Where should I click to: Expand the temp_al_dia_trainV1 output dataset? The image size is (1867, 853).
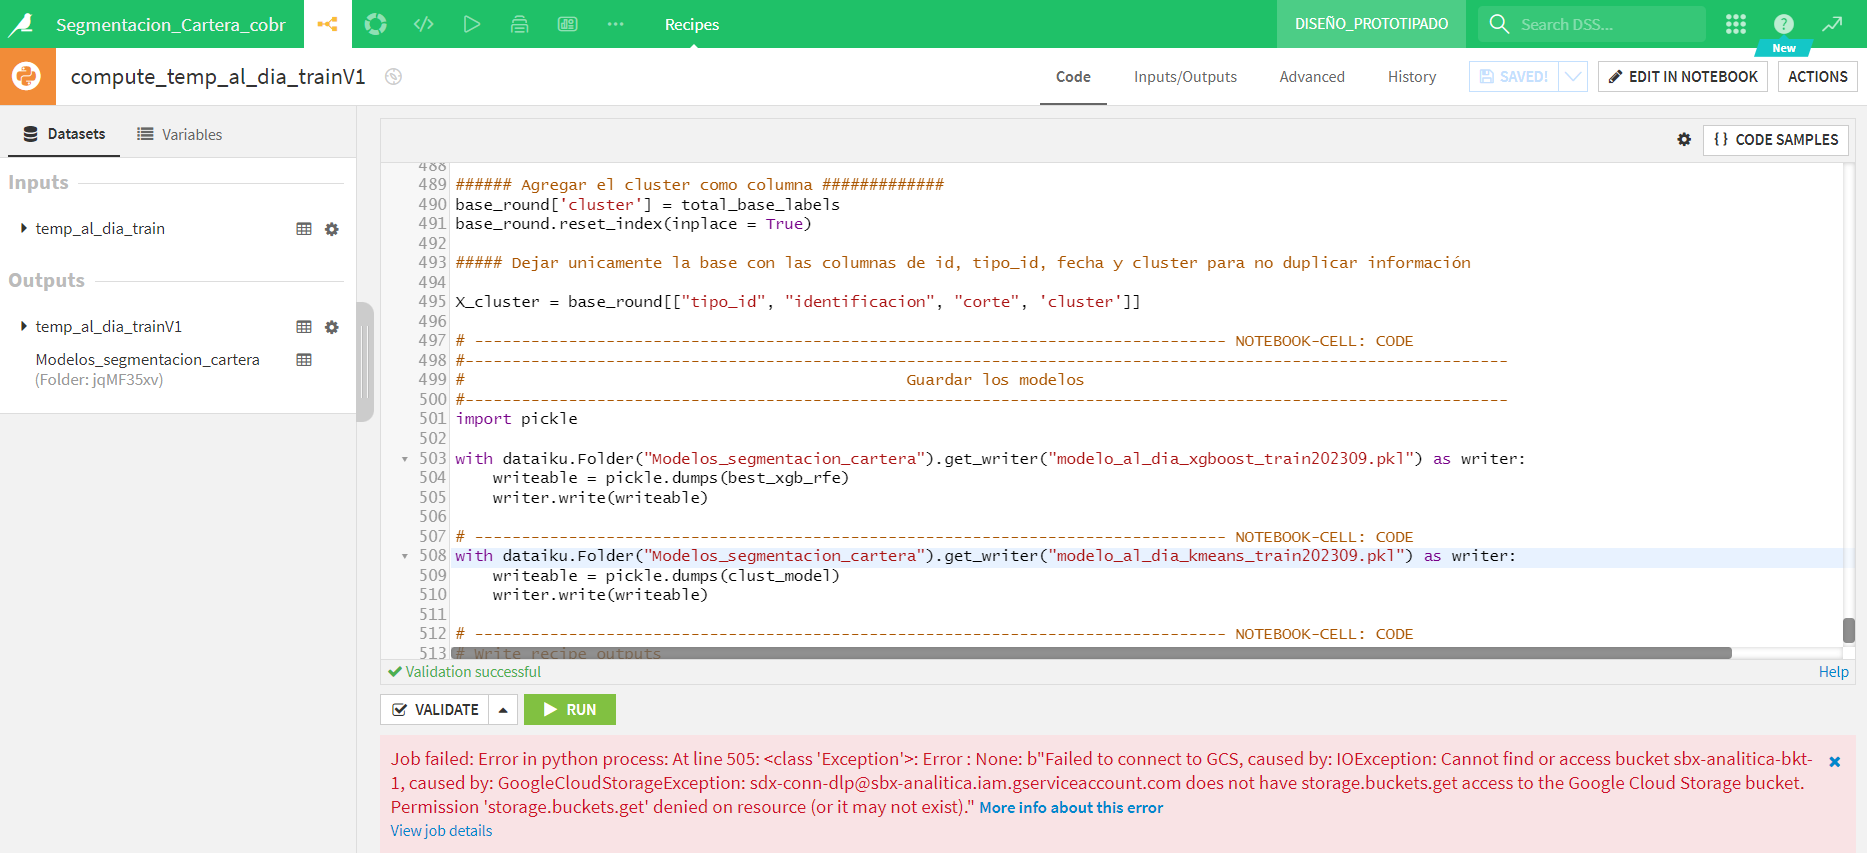(x=23, y=326)
